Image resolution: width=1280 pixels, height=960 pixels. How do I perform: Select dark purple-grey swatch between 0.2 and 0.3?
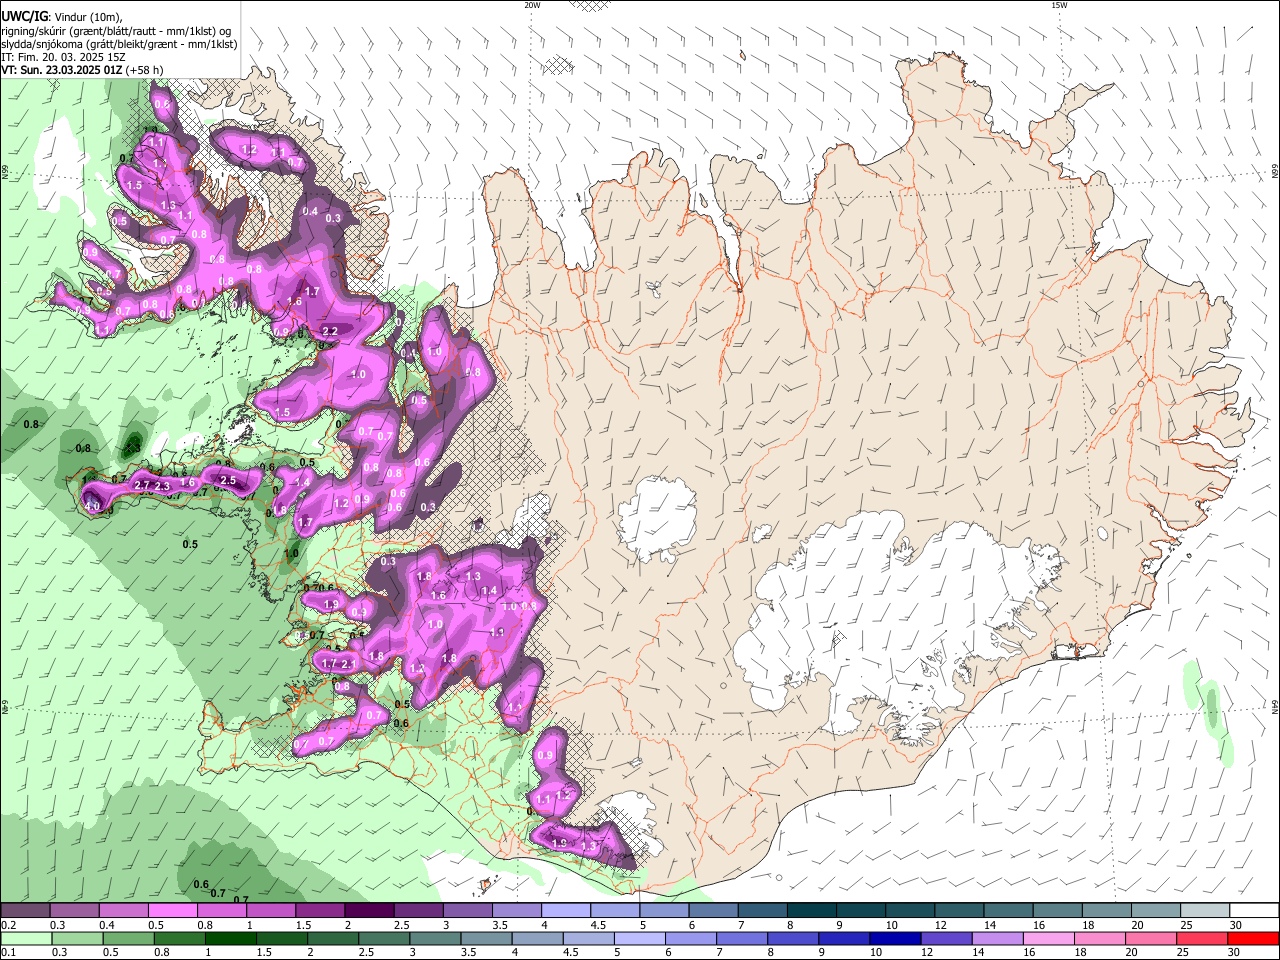tap(25, 911)
